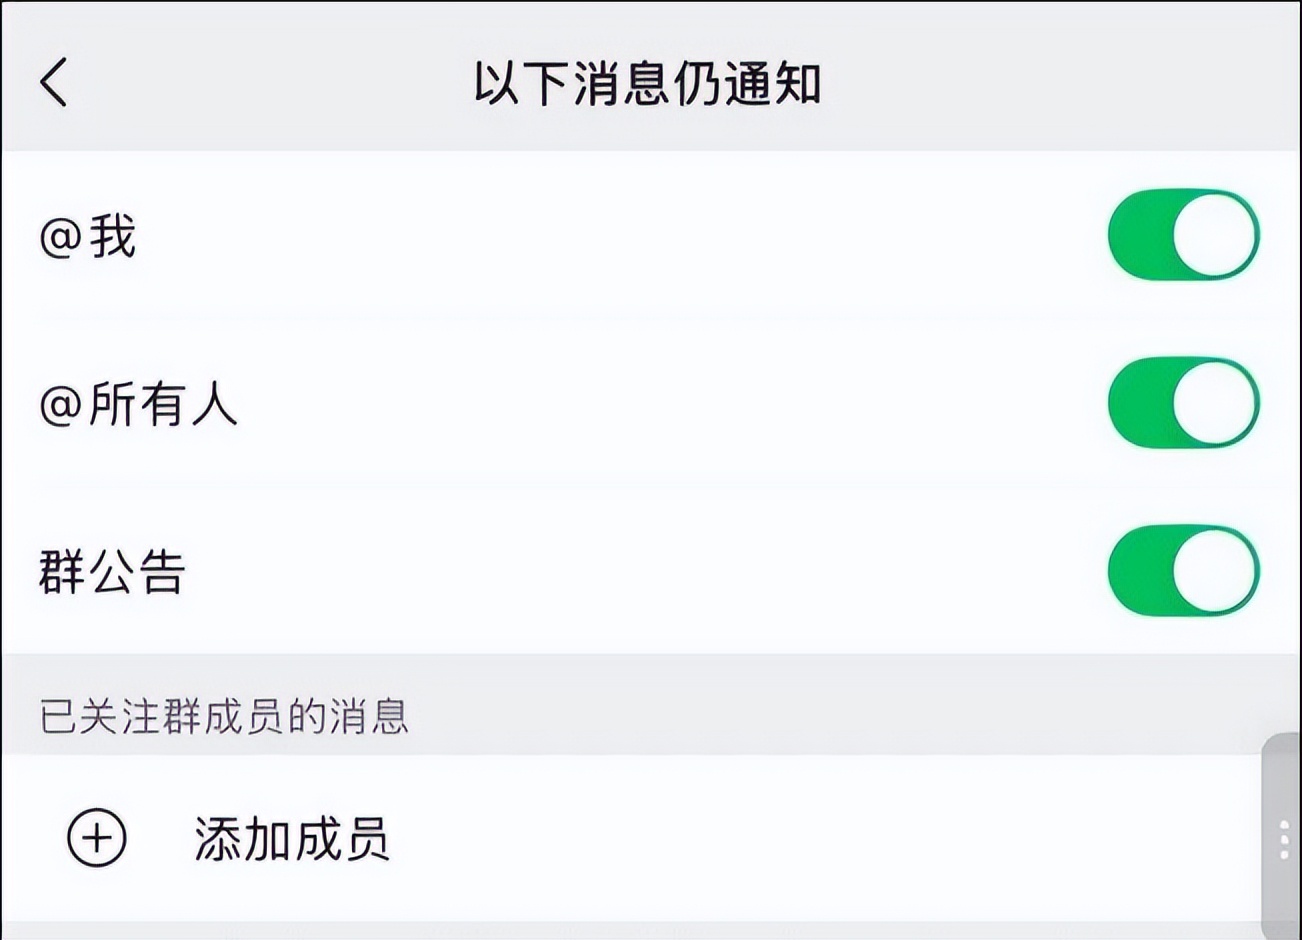The height and width of the screenshot is (940, 1302).
Task: Tap the 以下消息仍通知 title bar
Action: (x=651, y=80)
